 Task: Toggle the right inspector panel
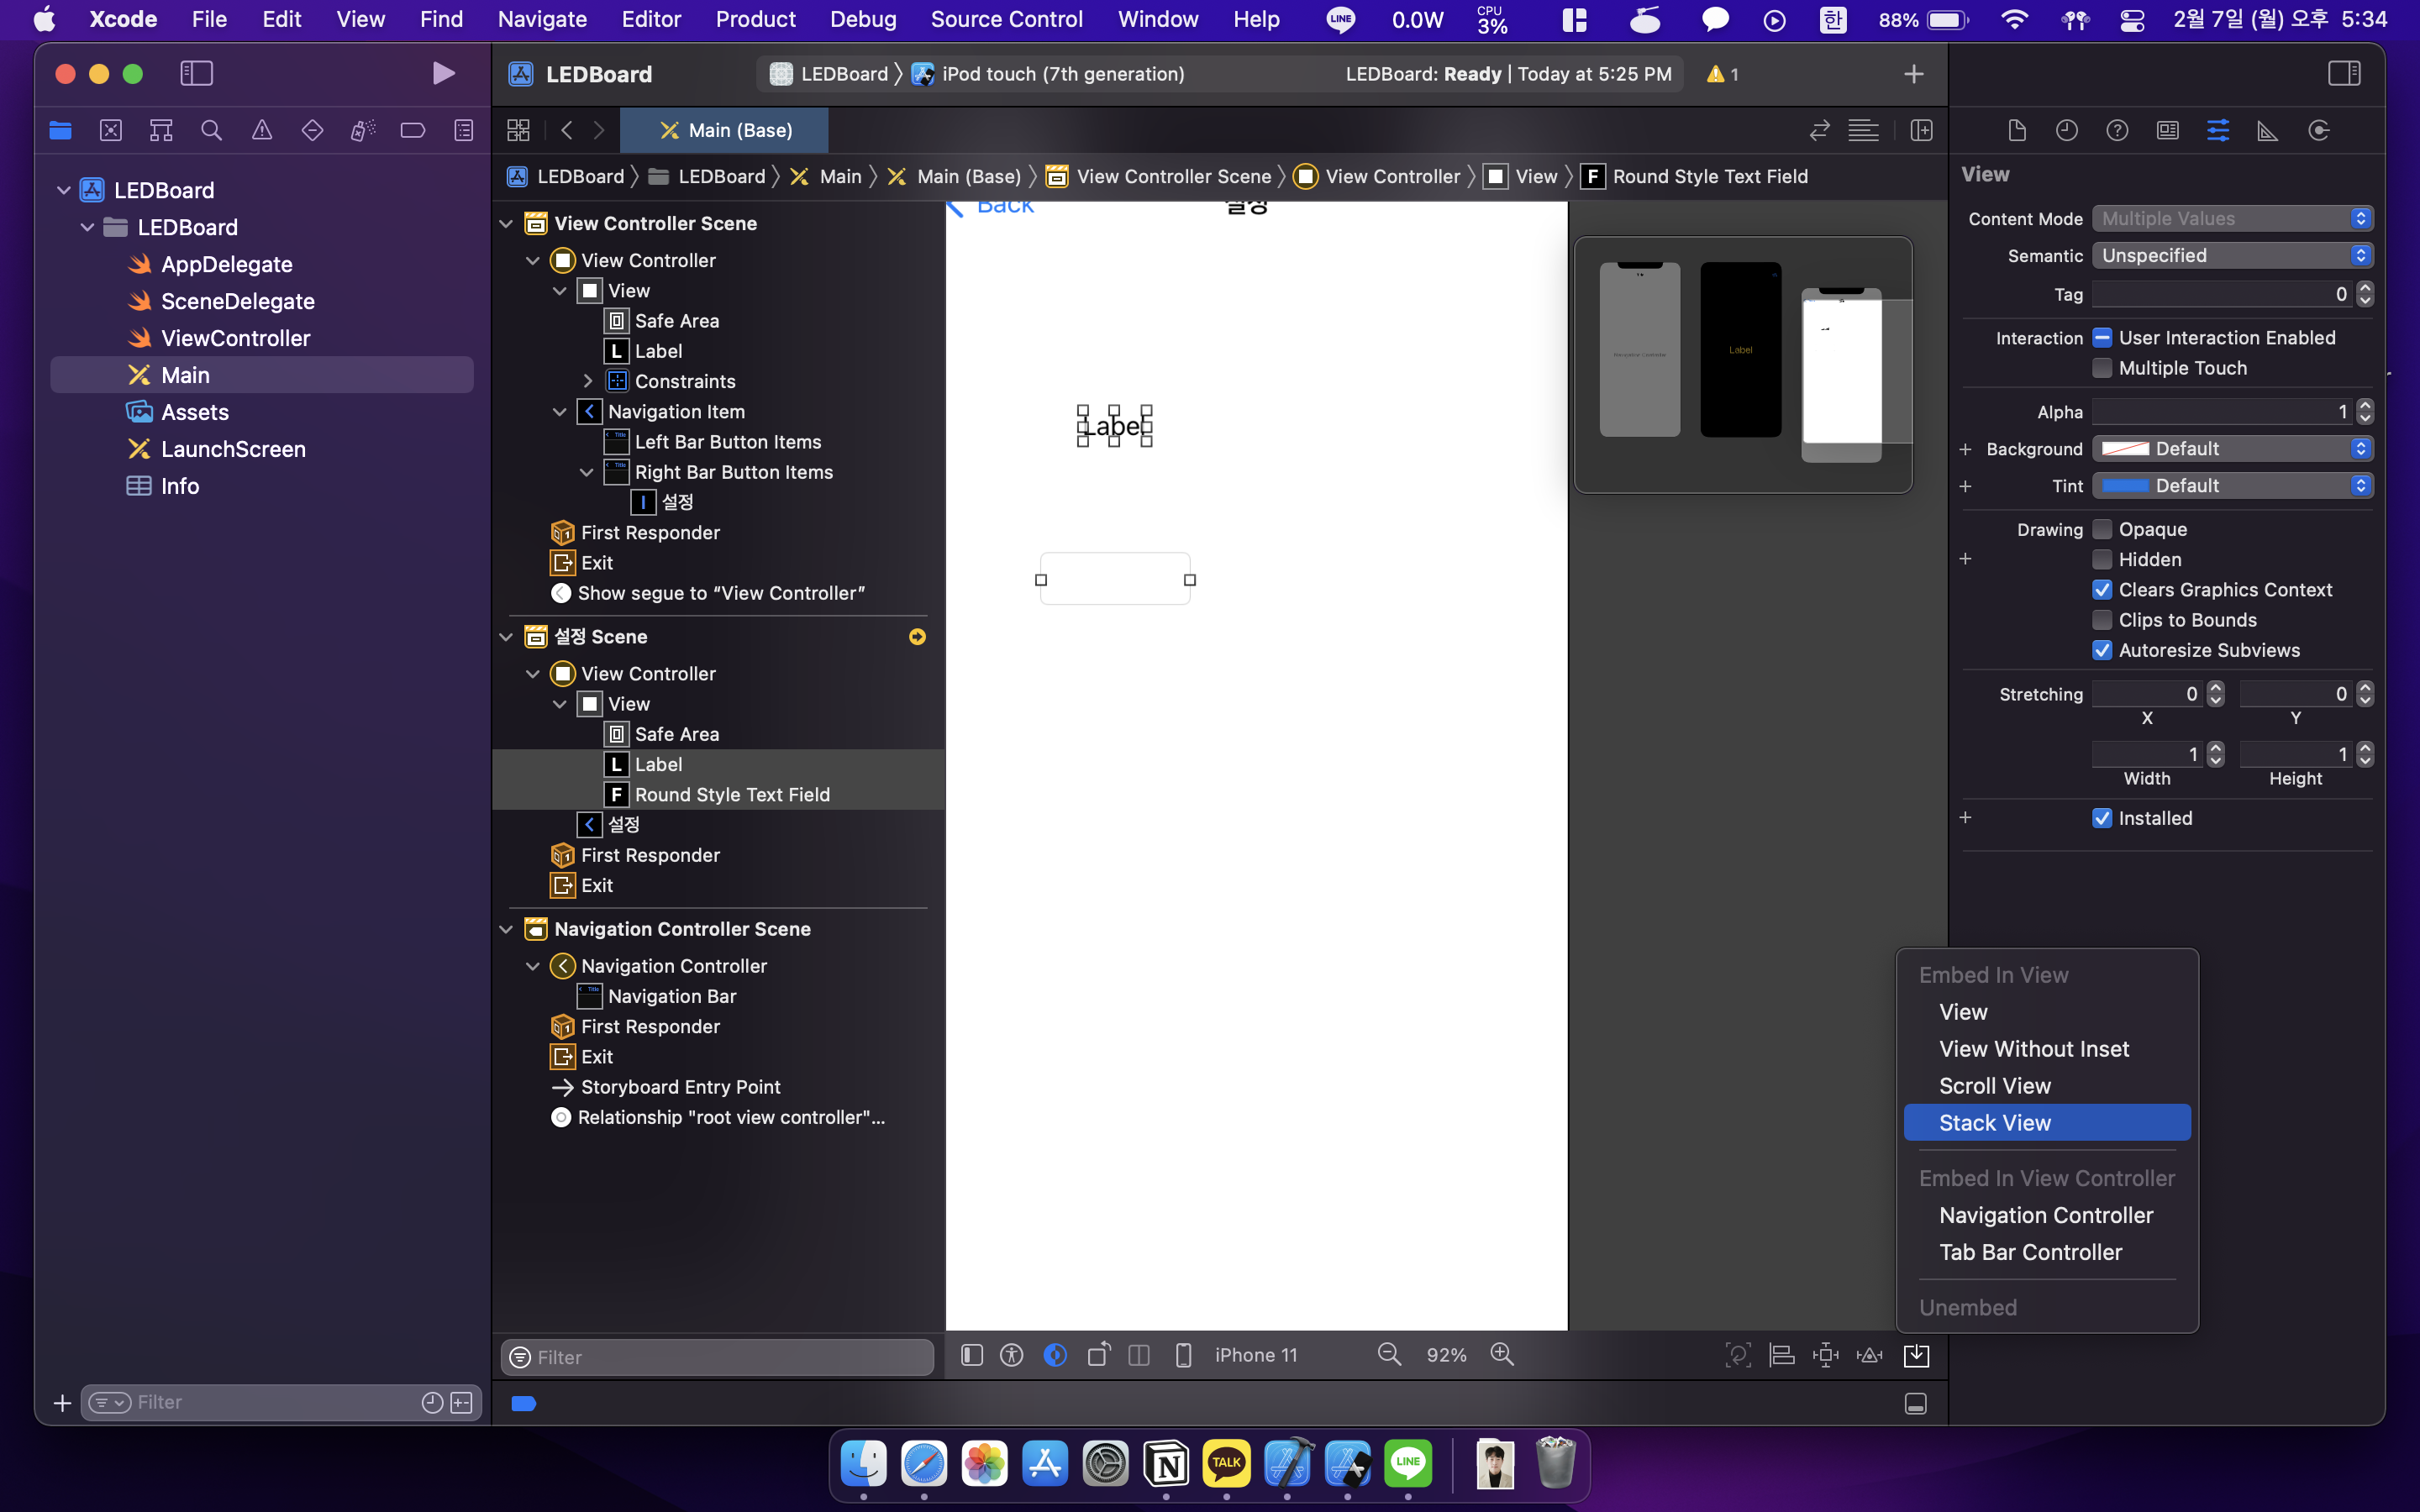coord(2344,73)
